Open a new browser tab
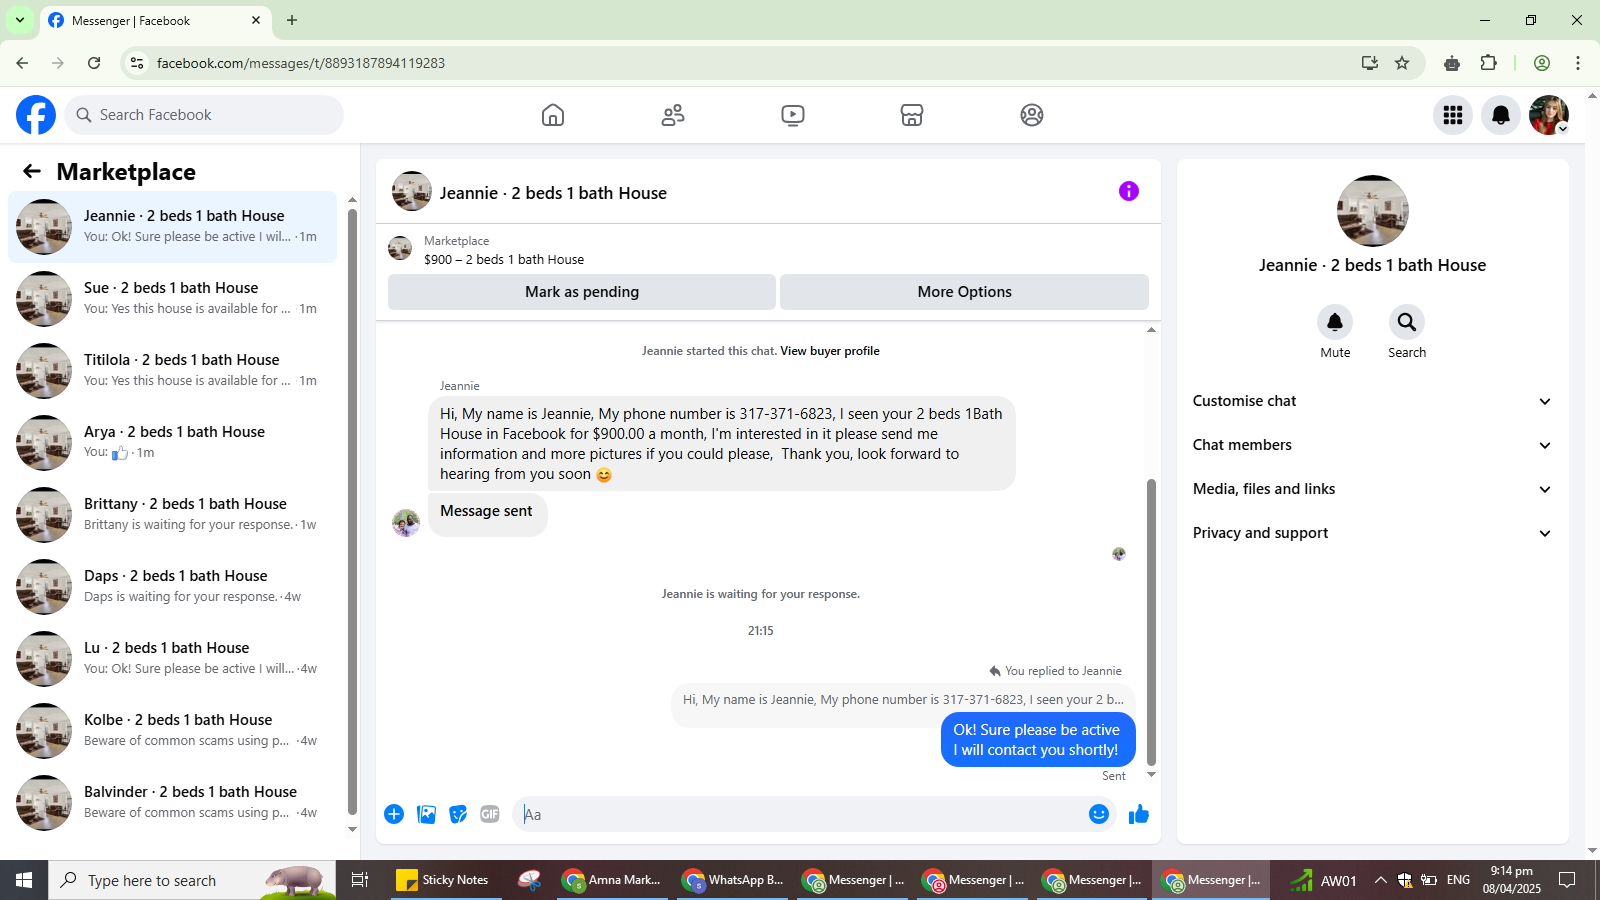Viewport: 1600px width, 900px height. (292, 20)
